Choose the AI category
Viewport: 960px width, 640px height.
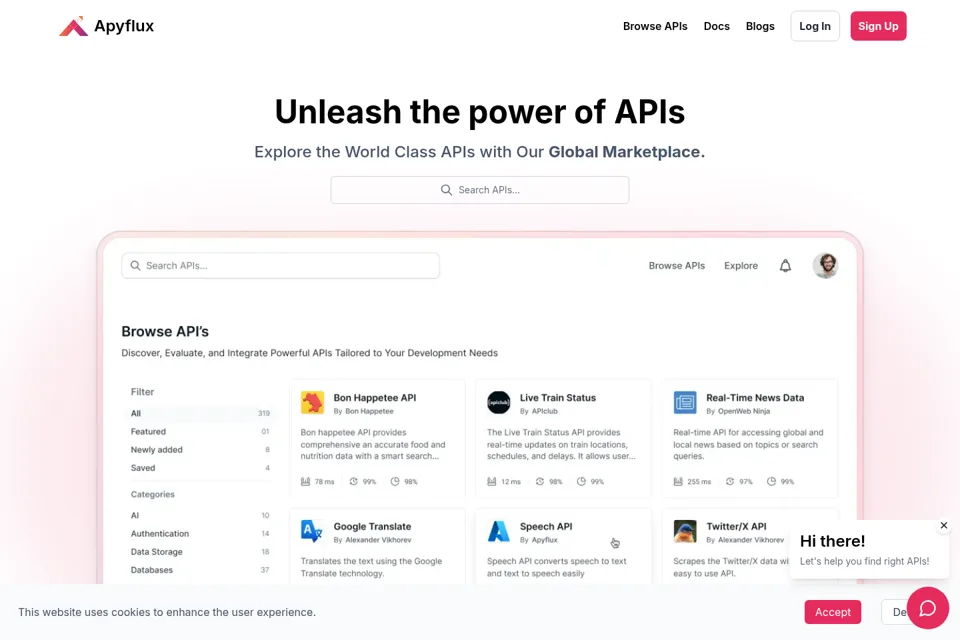point(200,516)
